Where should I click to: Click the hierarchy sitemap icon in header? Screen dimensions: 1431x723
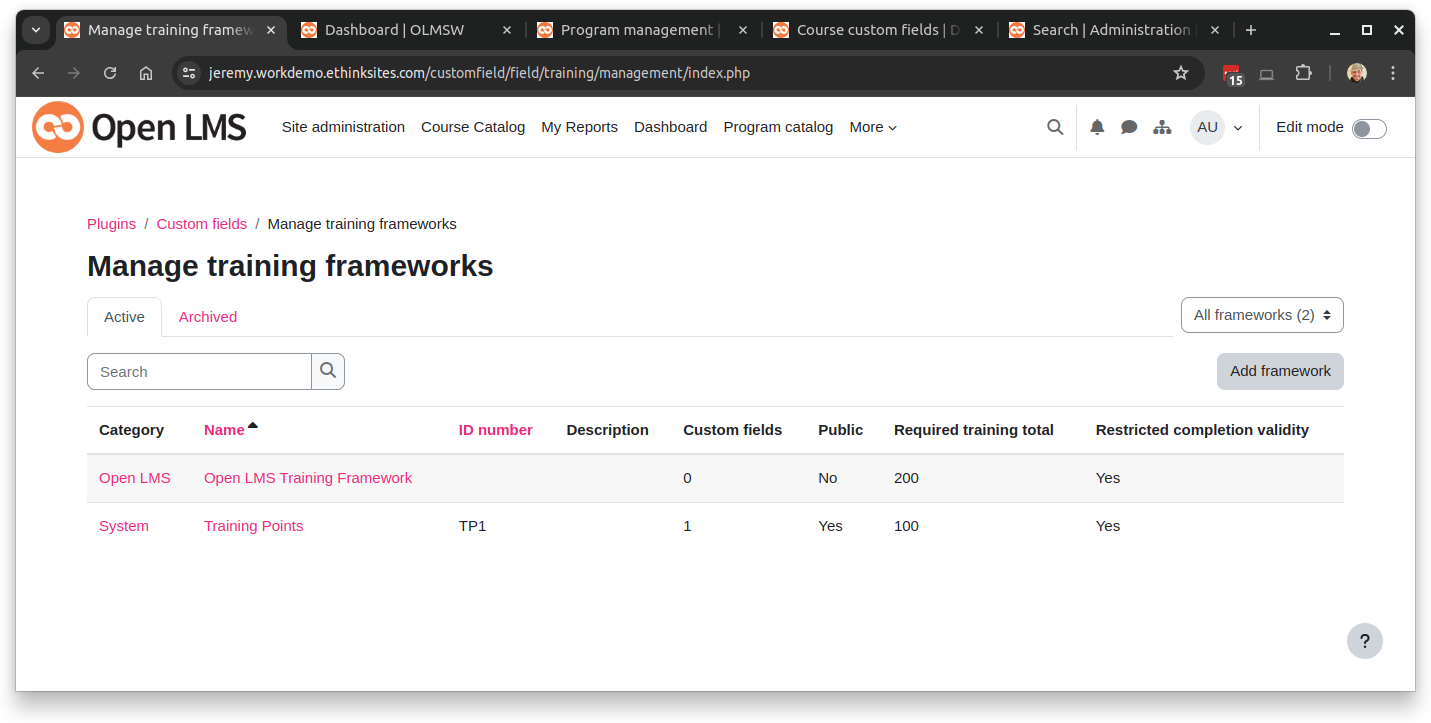coord(1162,127)
